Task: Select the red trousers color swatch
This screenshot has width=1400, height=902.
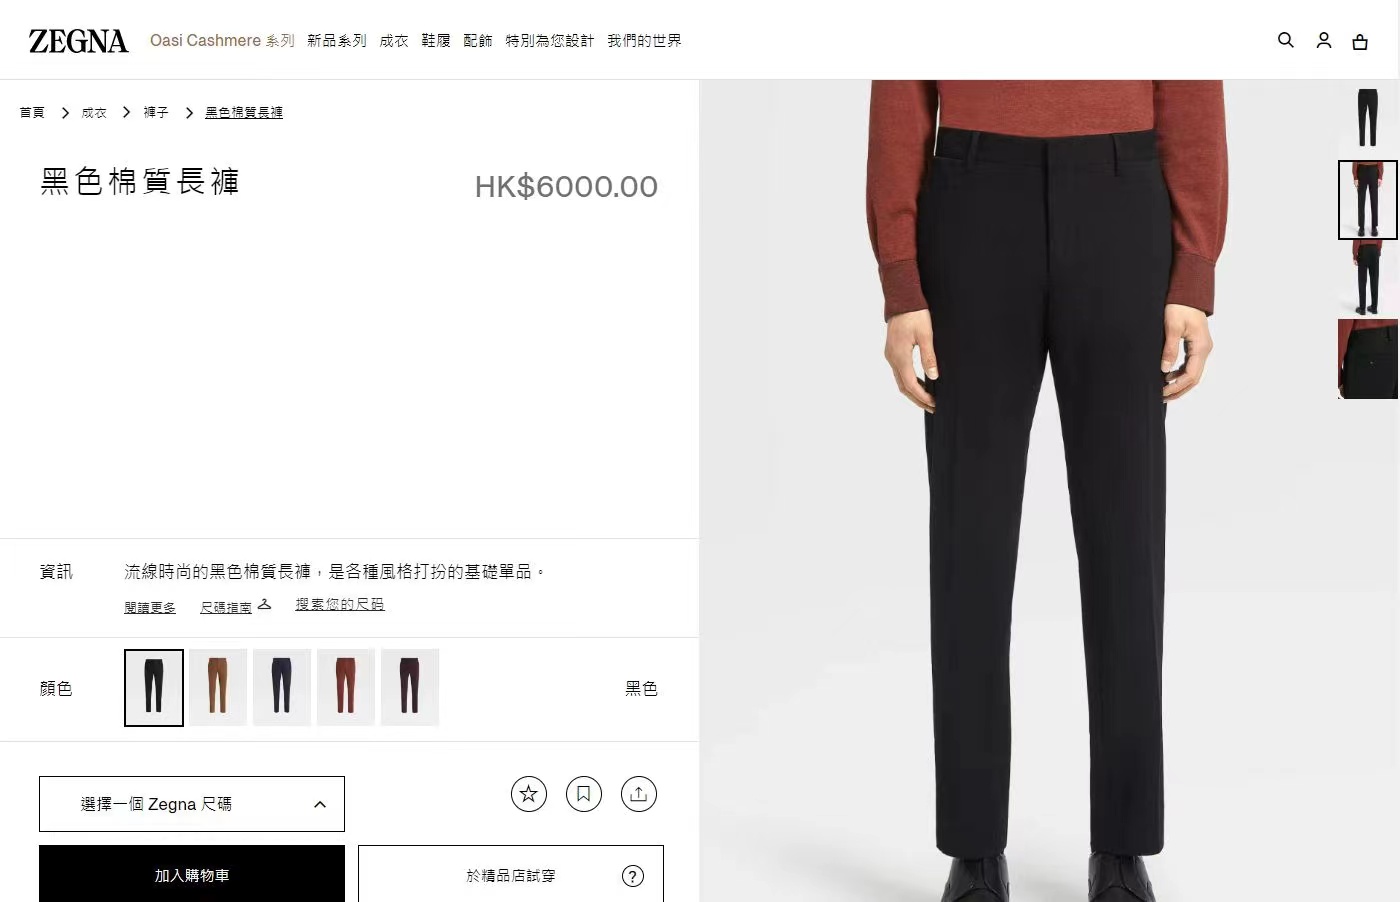Action: tap(346, 687)
